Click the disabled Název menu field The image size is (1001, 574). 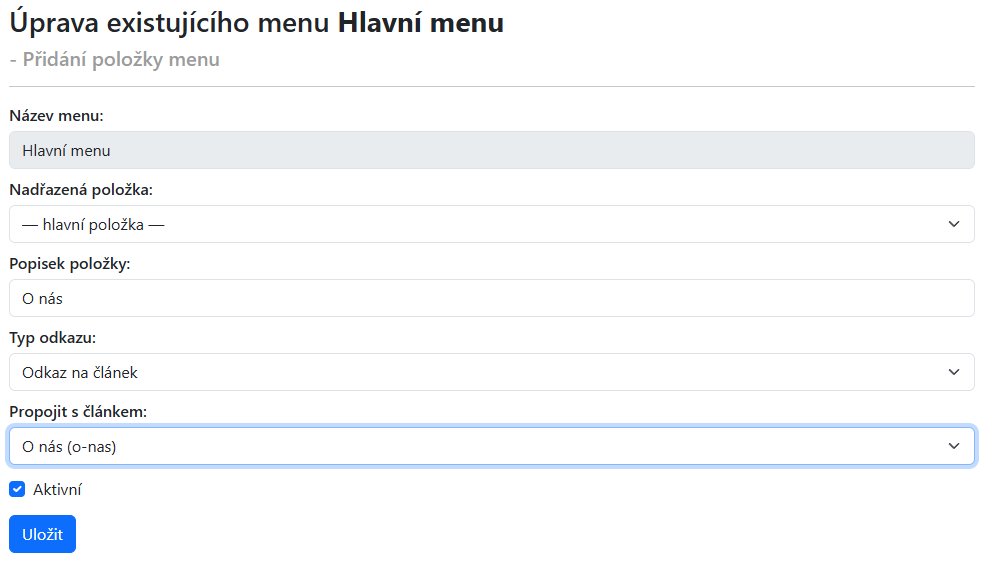click(491, 151)
